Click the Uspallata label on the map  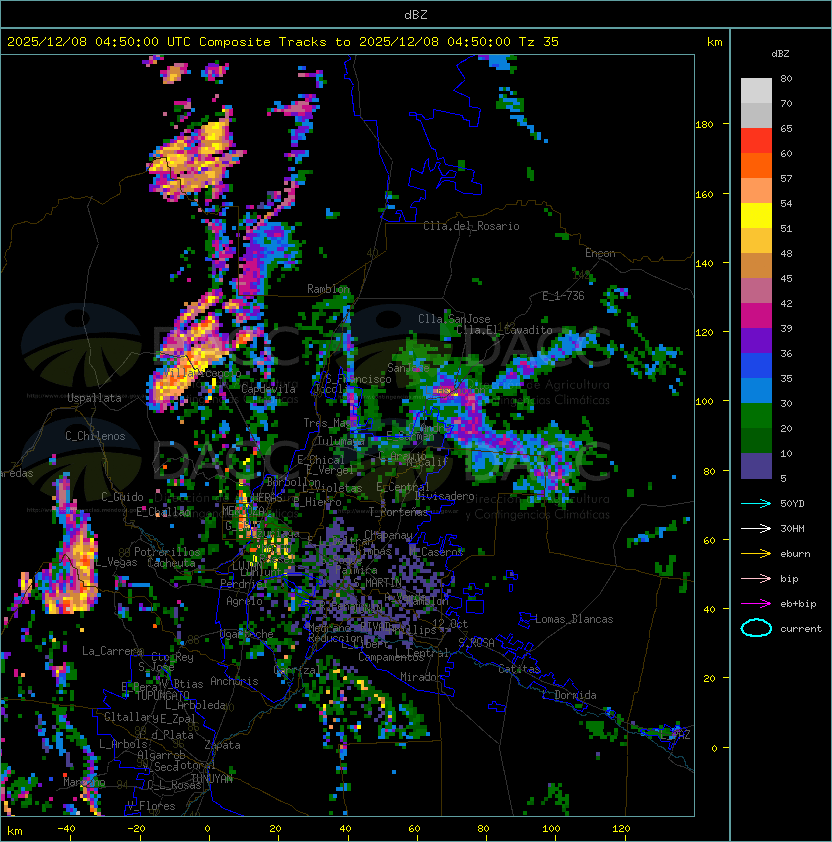(94, 398)
